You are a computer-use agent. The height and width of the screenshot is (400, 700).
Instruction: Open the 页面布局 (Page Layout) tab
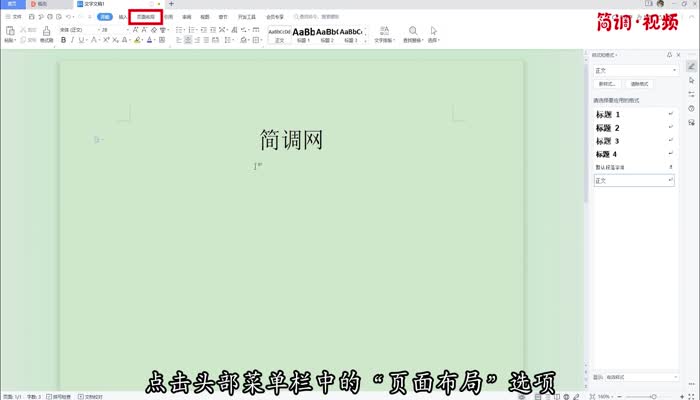[x=145, y=17]
